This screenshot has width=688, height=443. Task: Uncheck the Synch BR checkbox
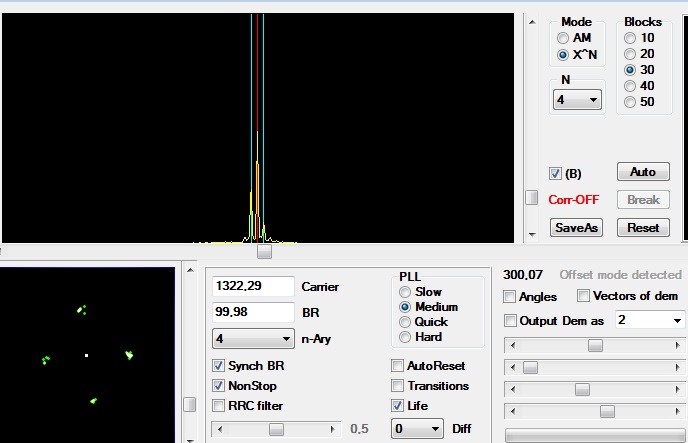pyautogui.click(x=219, y=365)
